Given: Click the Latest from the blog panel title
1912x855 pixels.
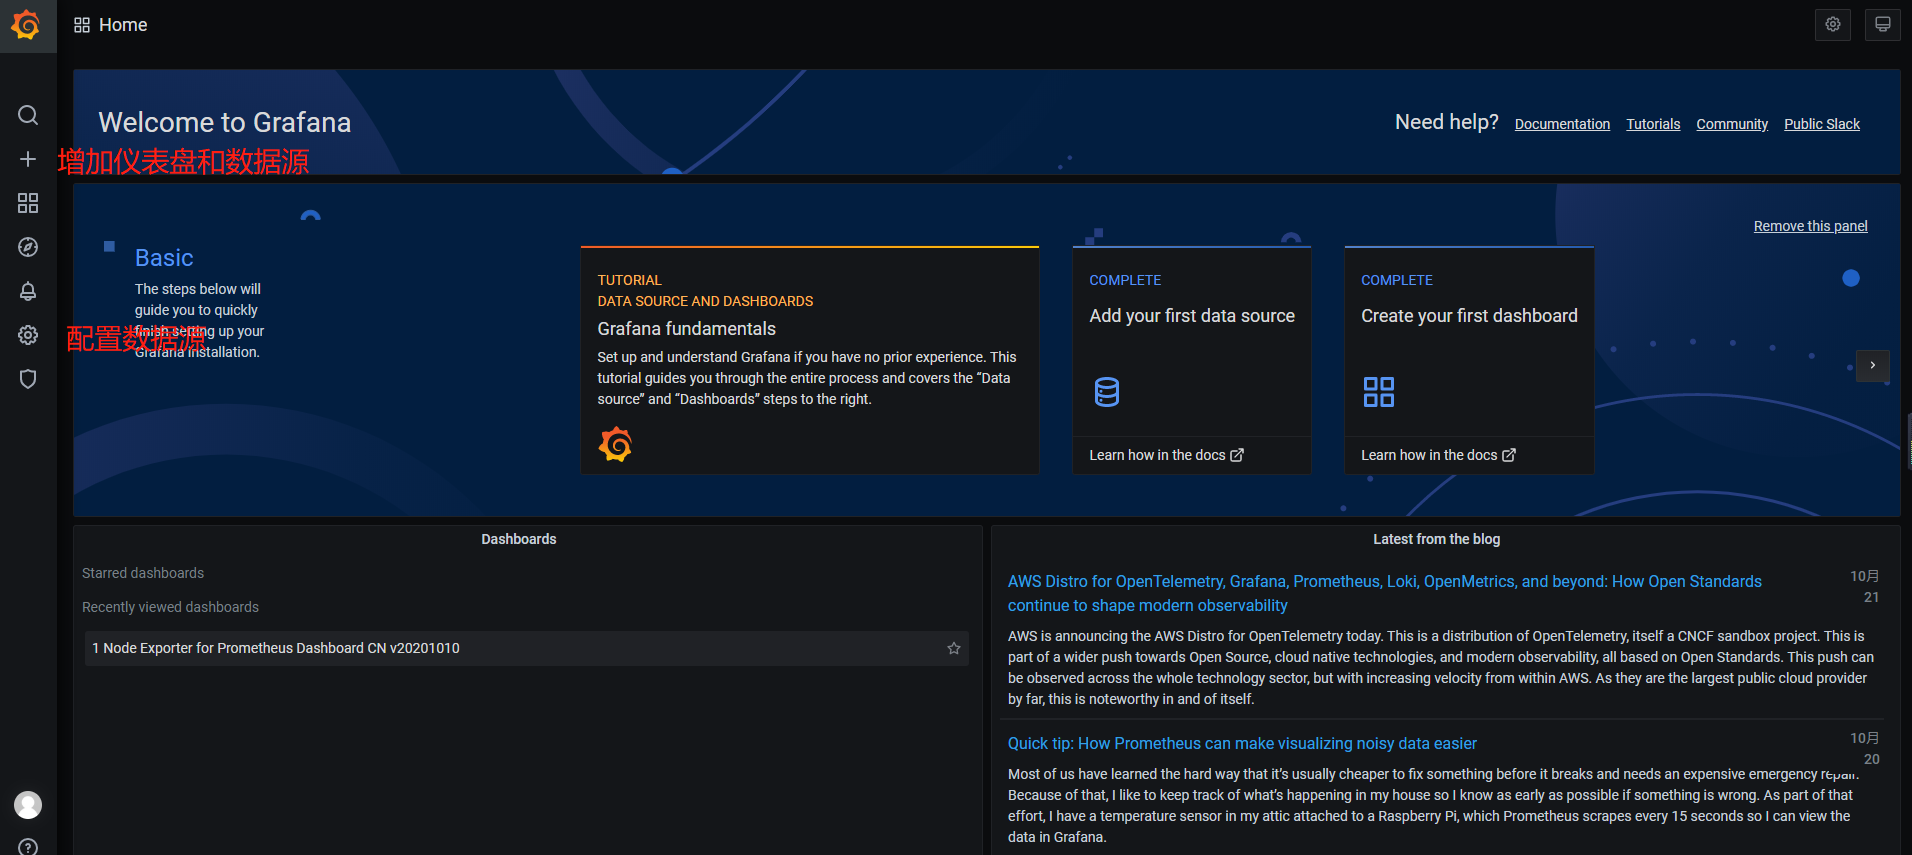Looking at the screenshot, I should [1436, 539].
